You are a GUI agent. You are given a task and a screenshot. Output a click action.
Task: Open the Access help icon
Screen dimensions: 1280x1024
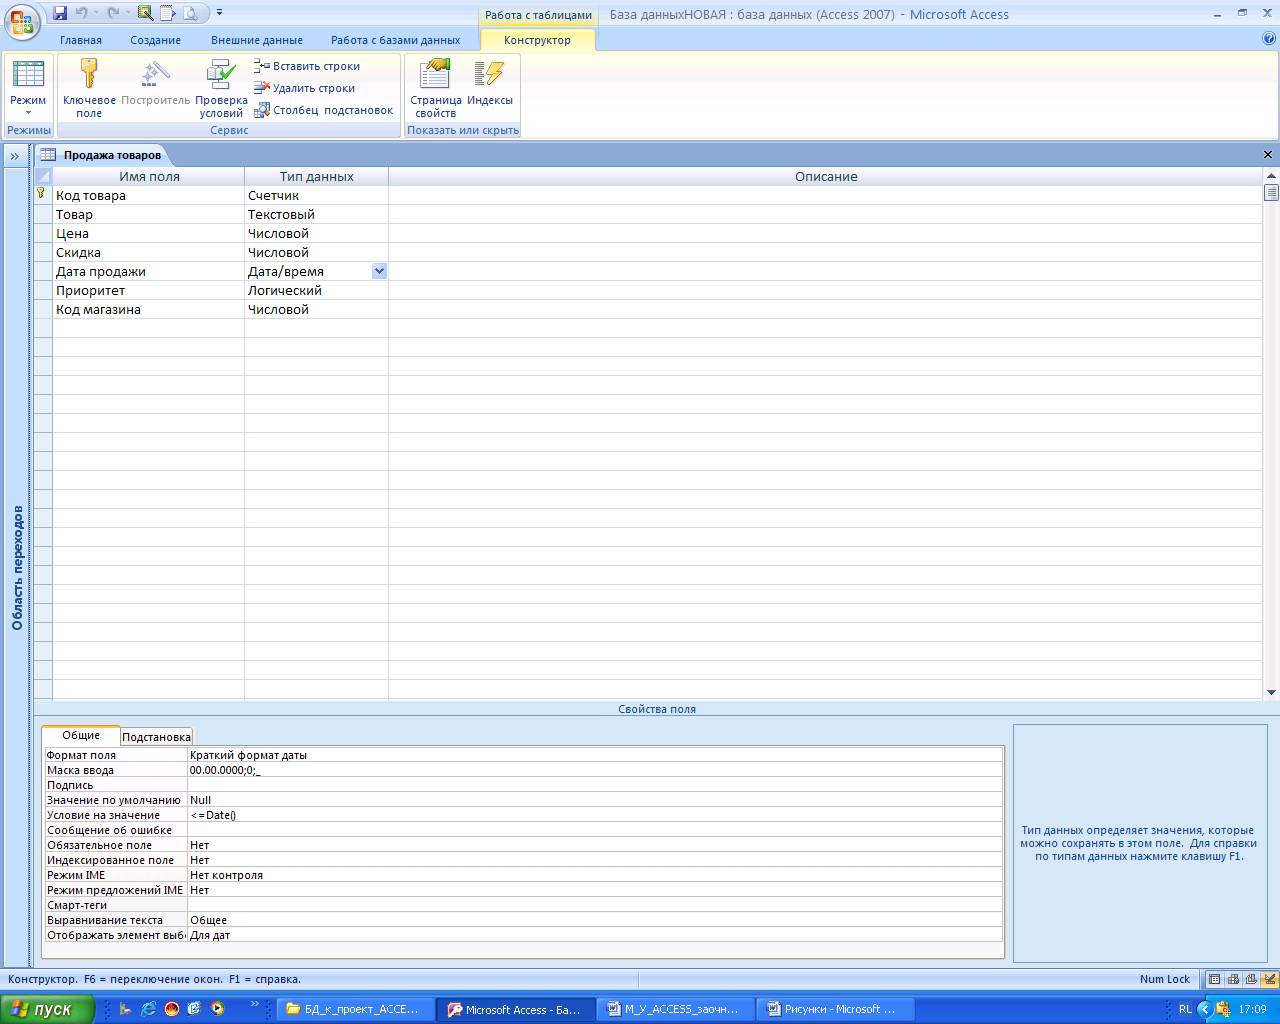[1269, 39]
